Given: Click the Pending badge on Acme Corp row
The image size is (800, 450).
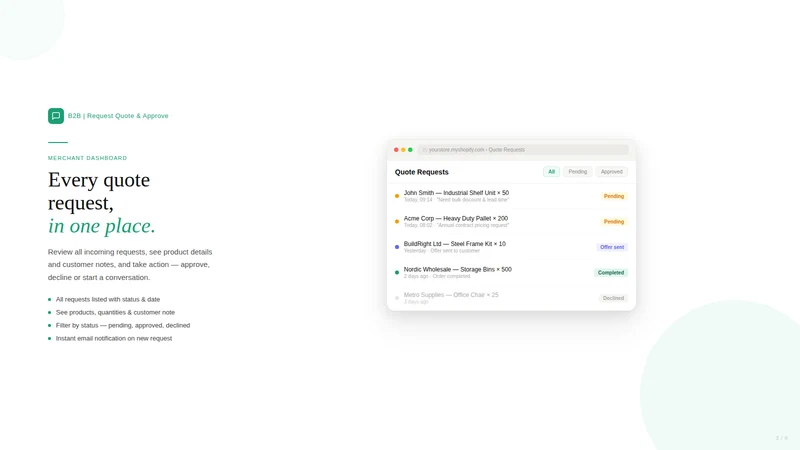Looking at the screenshot, I should (614, 222).
